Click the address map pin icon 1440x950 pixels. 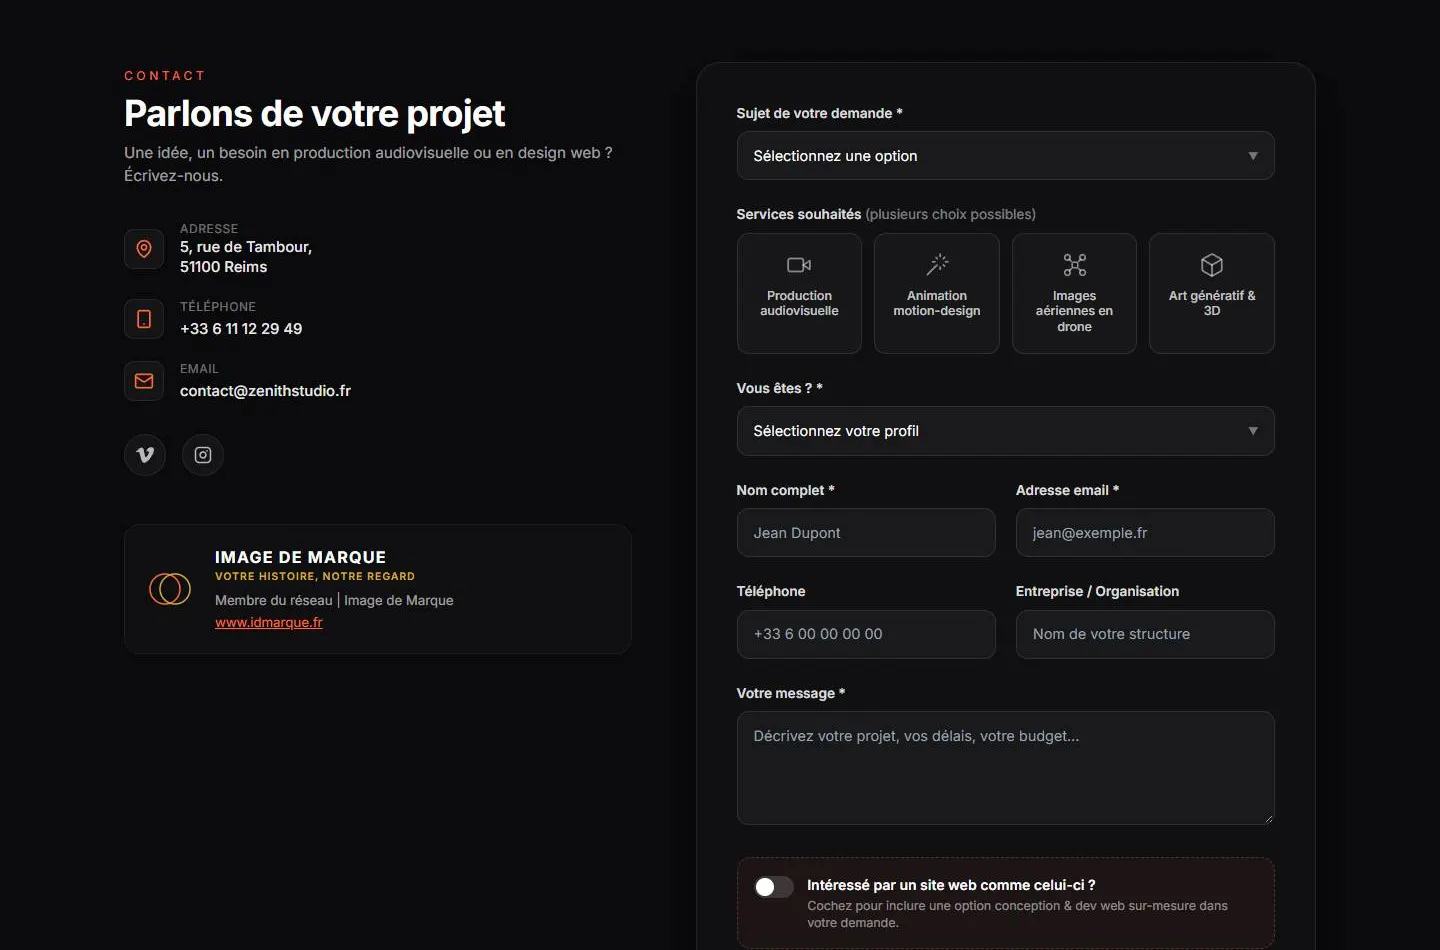(x=144, y=249)
